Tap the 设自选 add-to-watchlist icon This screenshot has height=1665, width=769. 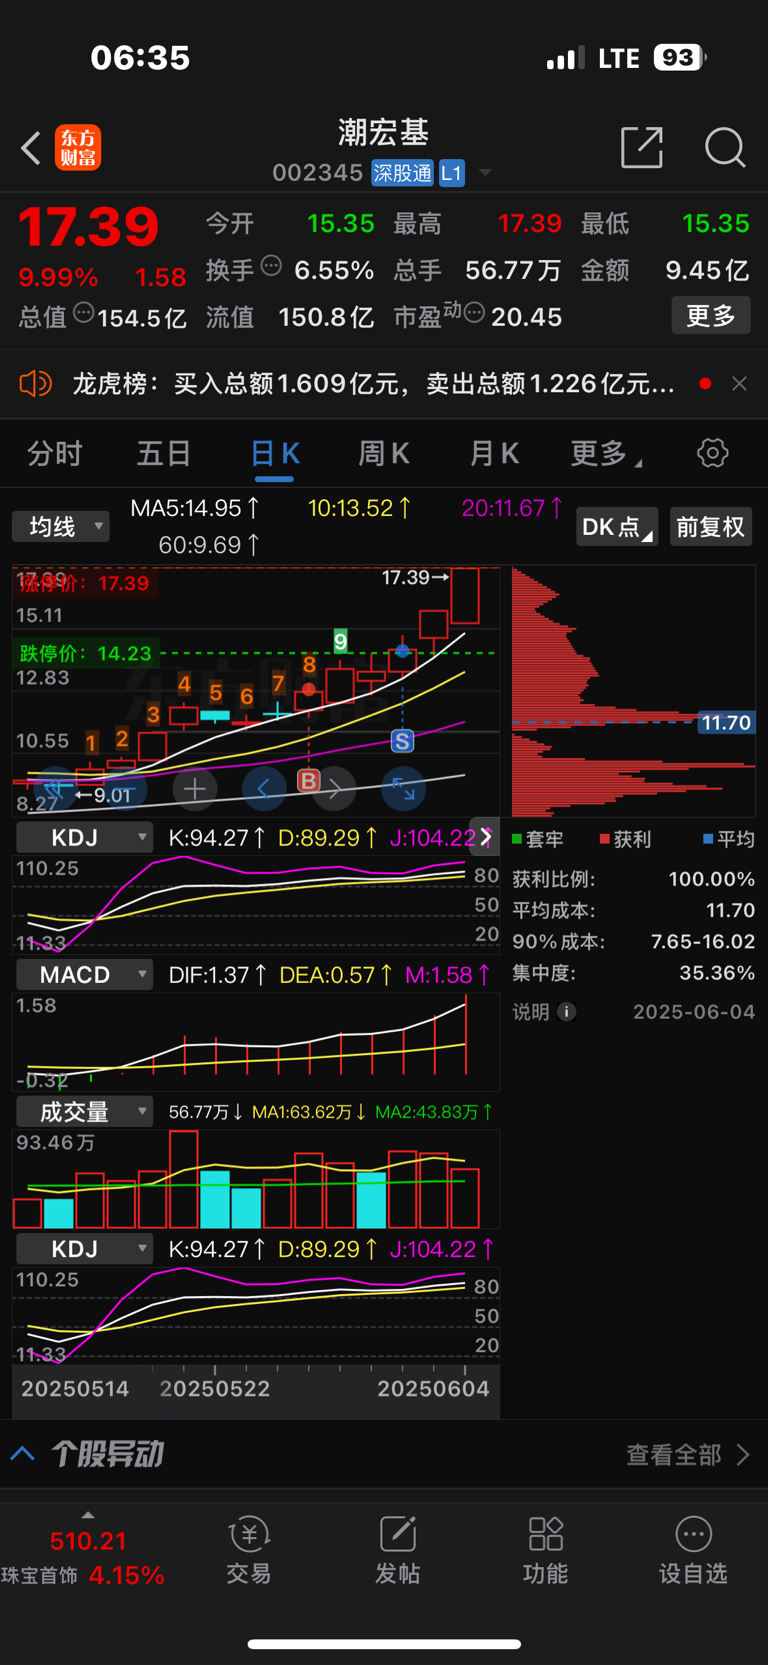click(693, 1551)
